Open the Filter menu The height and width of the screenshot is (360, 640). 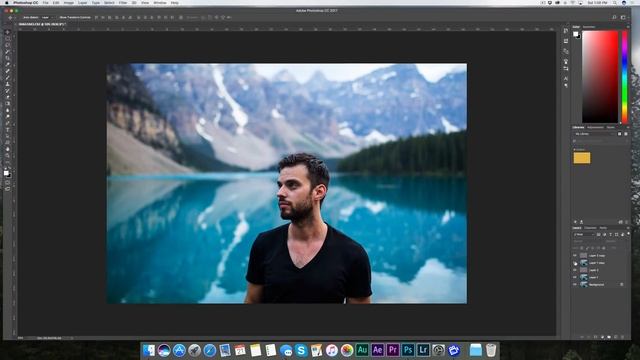(x=123, y=2)
